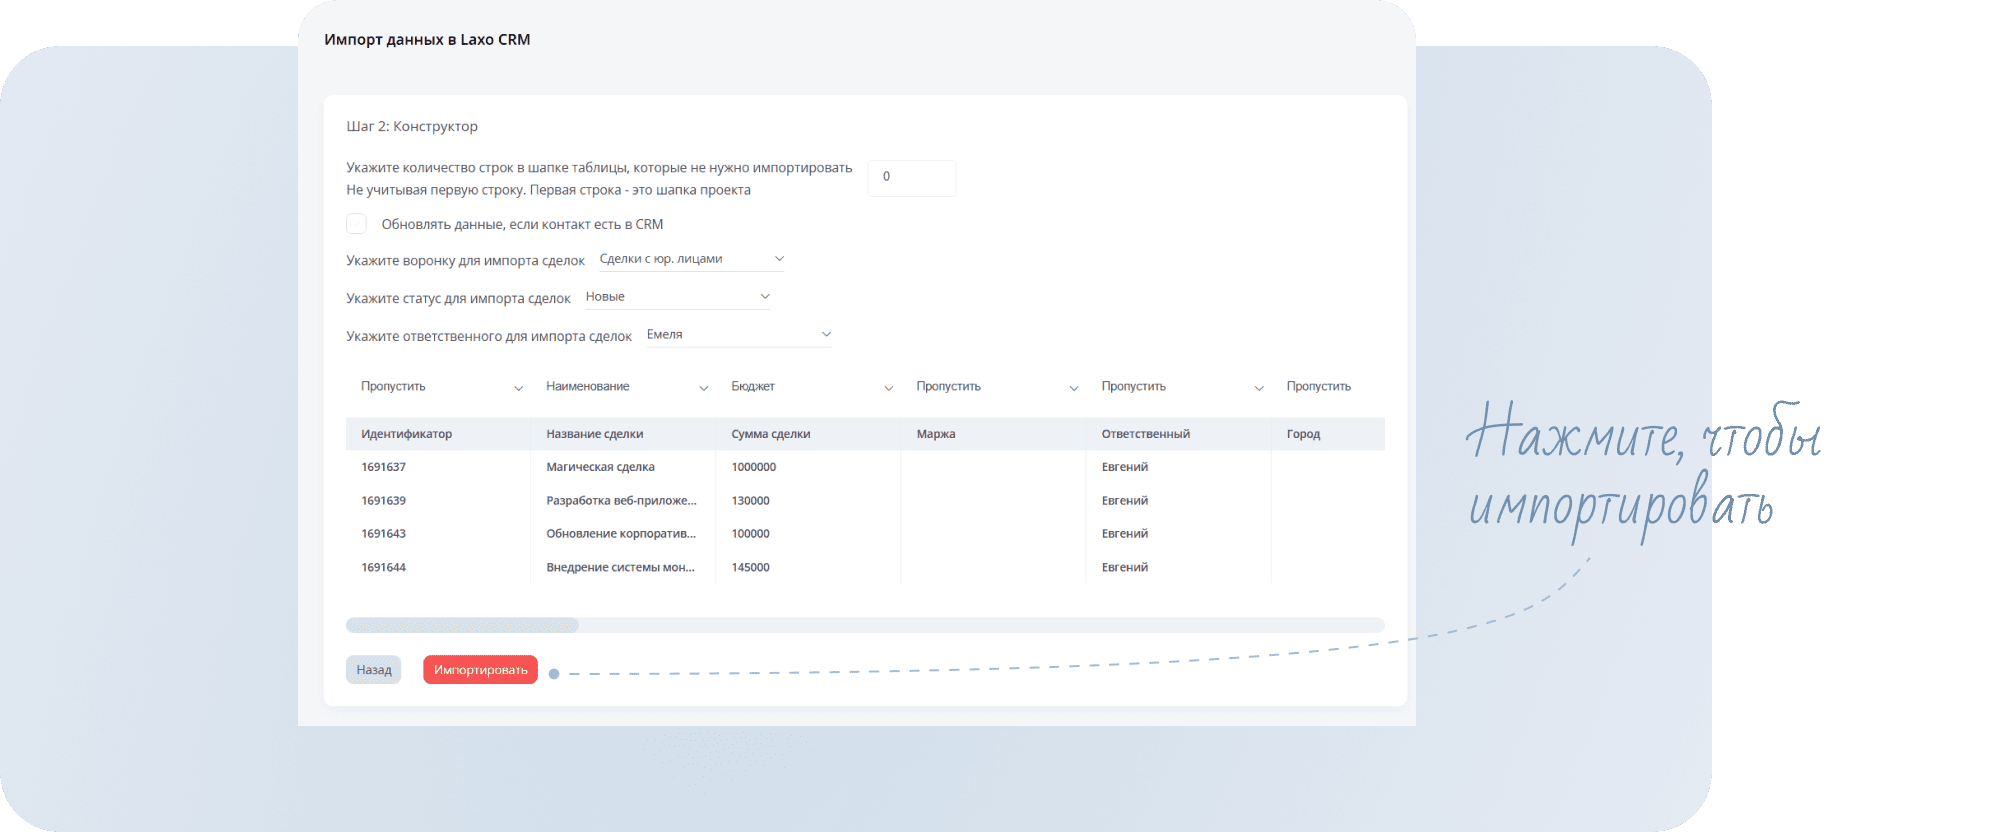The image size is (2002, 832).
Task: Click the header rows count input field
Action: [911, 177]
